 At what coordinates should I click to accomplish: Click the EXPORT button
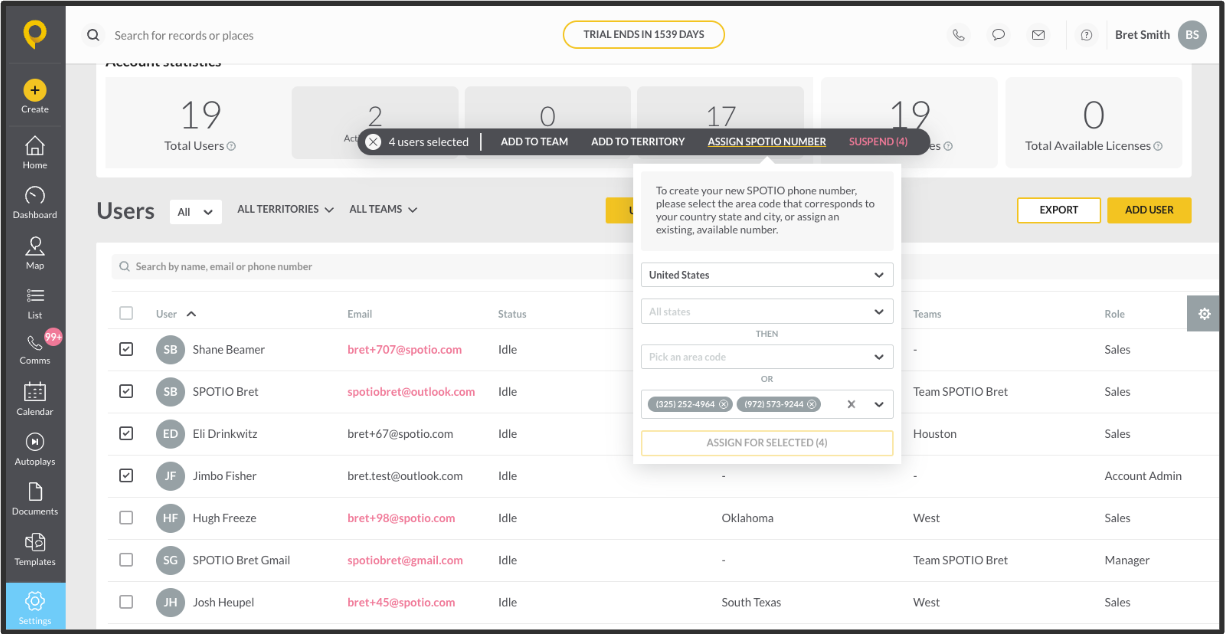[1059, 210]
